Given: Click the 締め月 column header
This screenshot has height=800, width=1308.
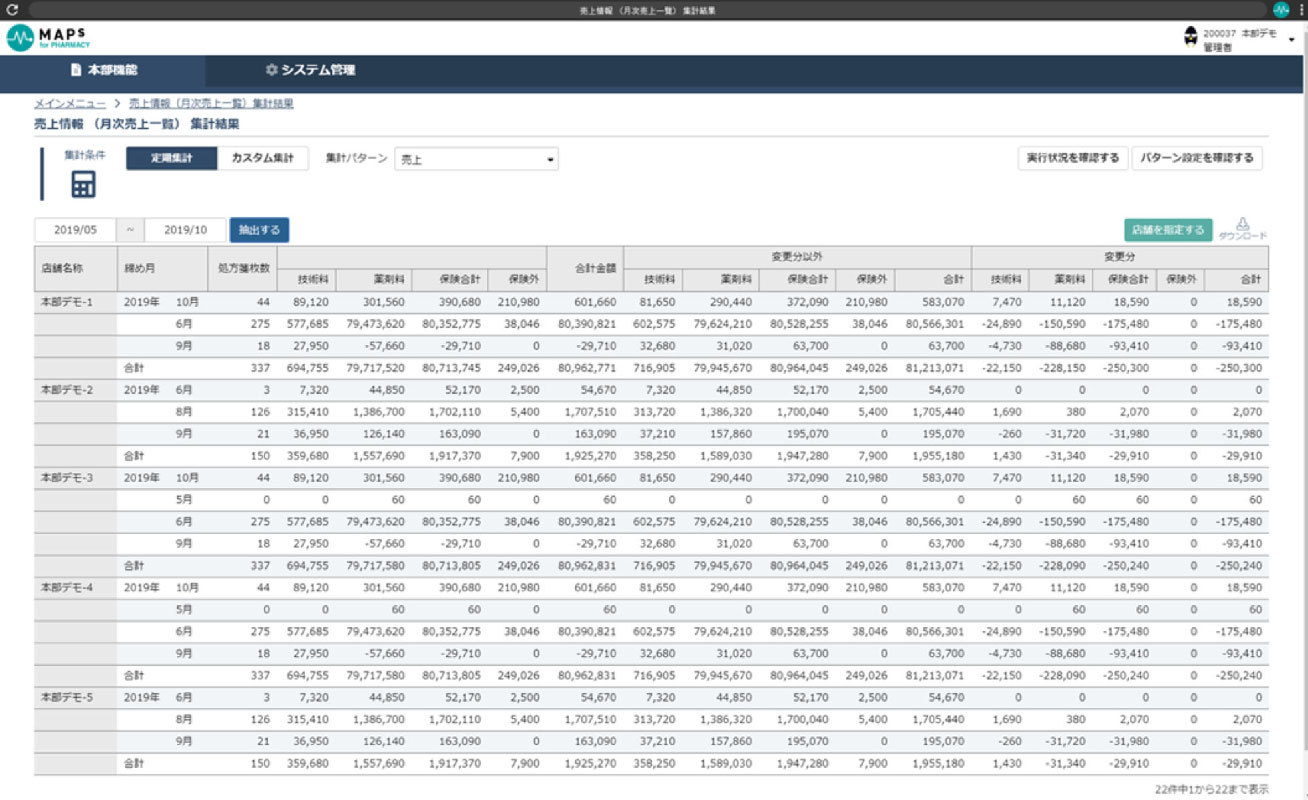Looking at the screenshot, I should point(161,269).
